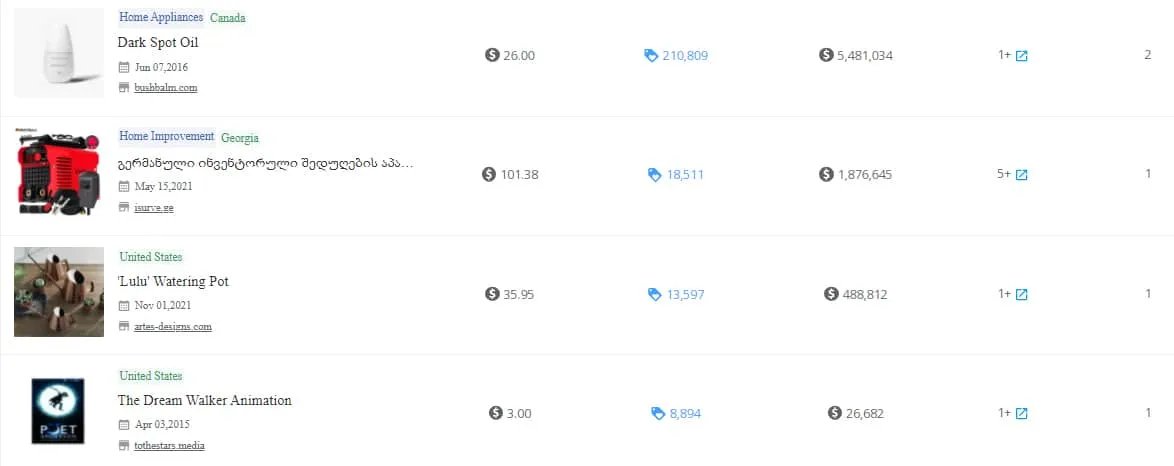Click the 13,597 sales count link
Screen dimensions: 1174x466
[685, 294]
